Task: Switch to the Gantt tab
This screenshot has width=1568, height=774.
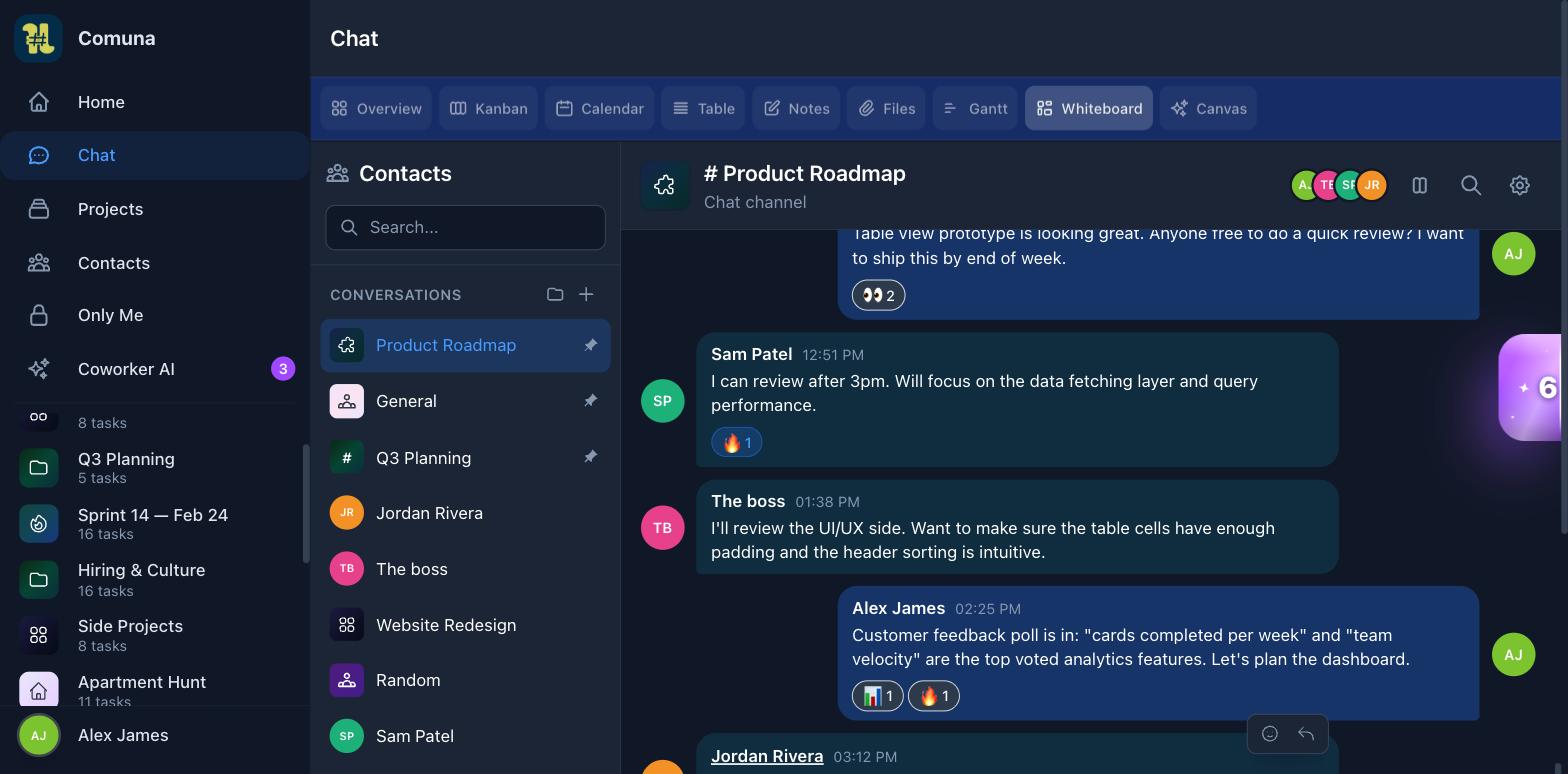Action: [975, 108]
